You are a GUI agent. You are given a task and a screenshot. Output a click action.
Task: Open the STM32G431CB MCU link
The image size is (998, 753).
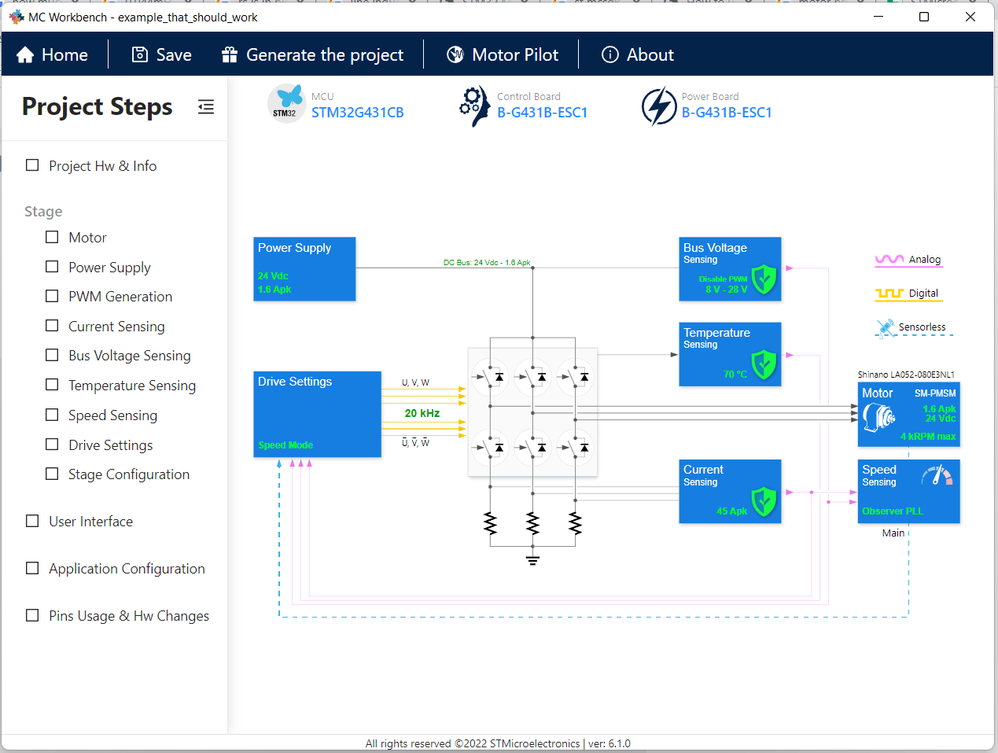click(x=357, y=113)
